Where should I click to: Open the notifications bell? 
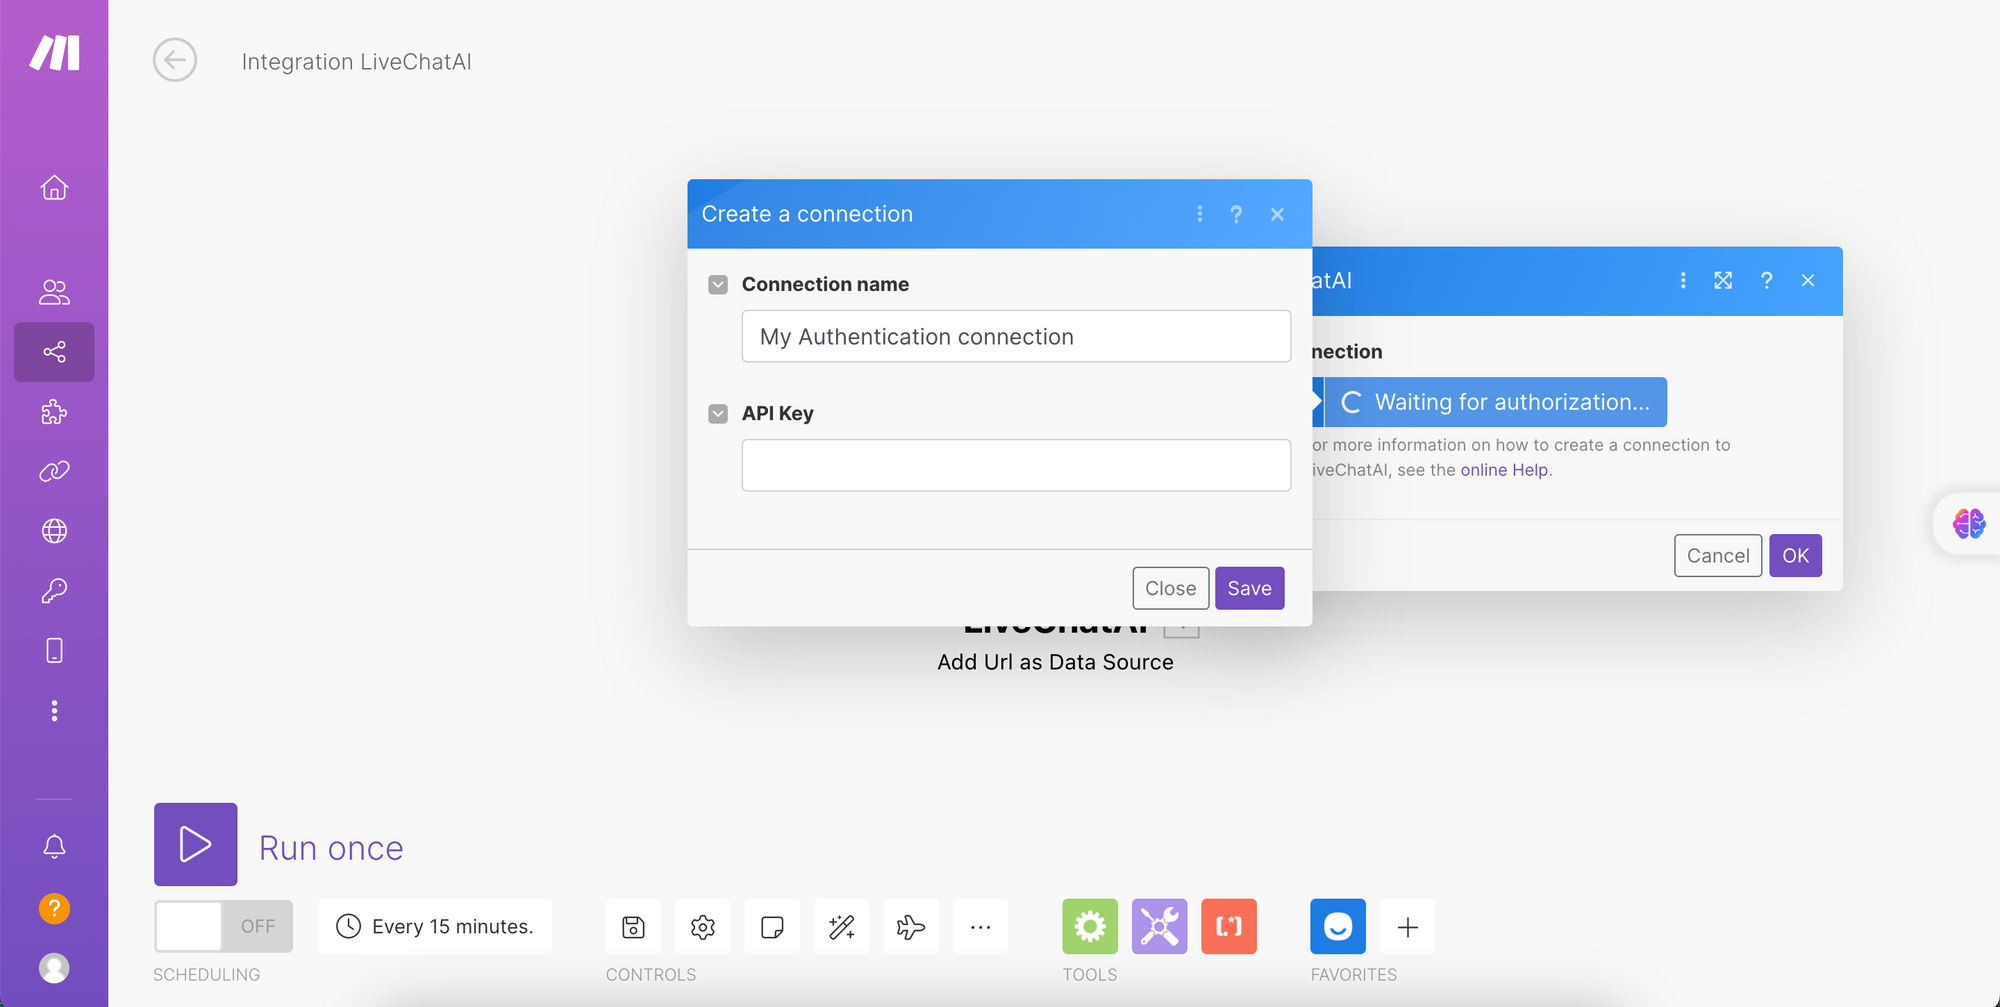pos(54,847)
